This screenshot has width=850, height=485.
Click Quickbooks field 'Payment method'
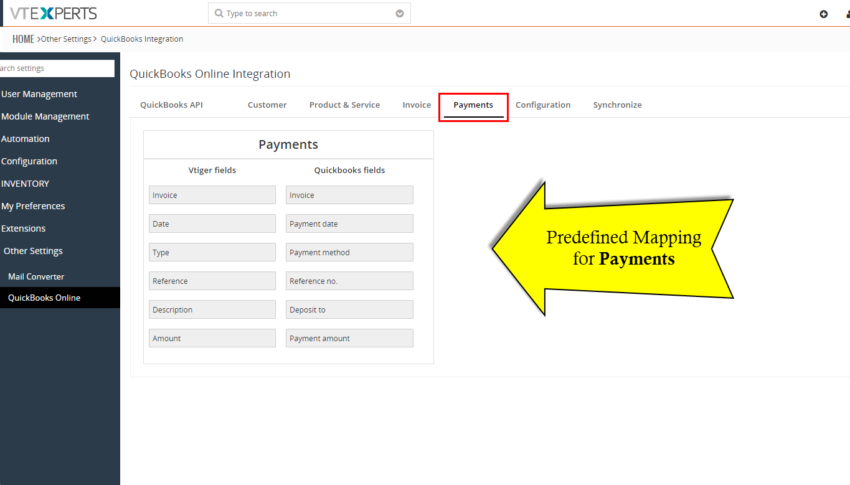click(350, 253)
